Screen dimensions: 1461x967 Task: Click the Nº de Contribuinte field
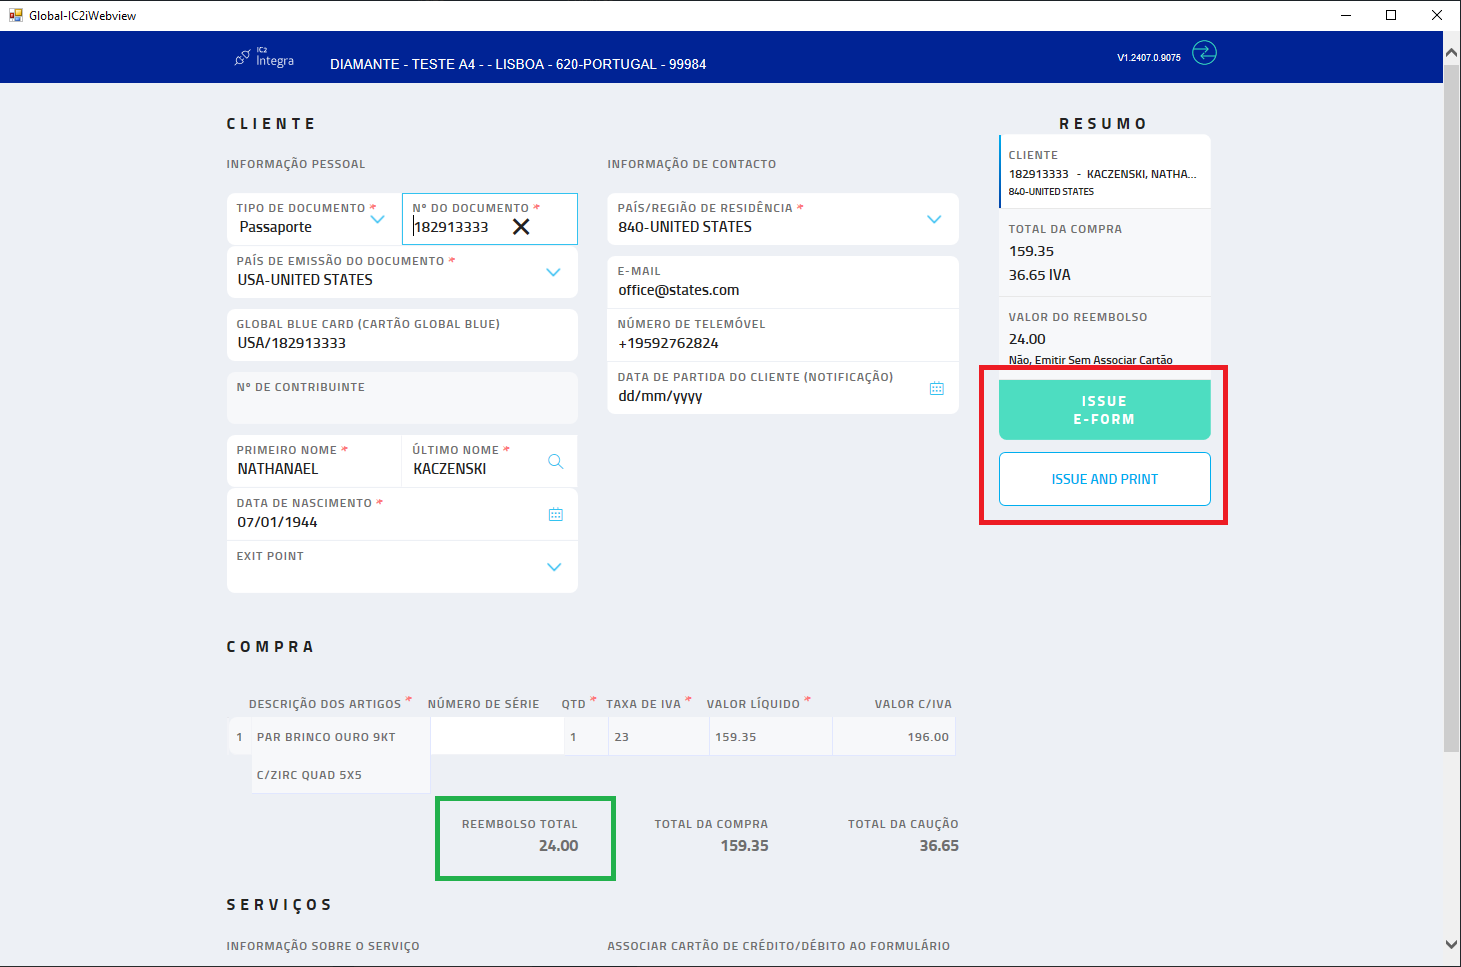pyautogui.click(x=402, y=406)
